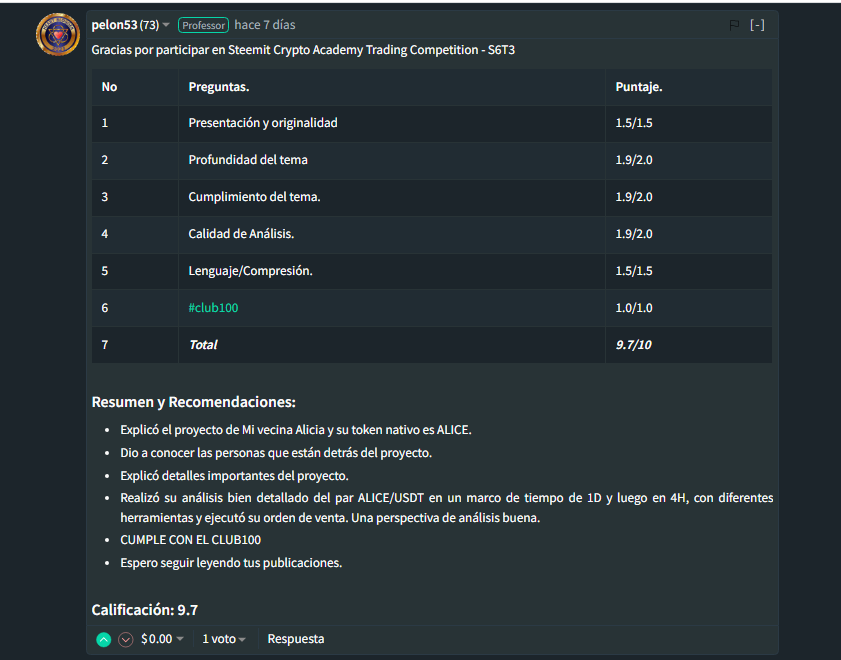Open the 'hace 7 días' timestamp link

coord(265,25)
